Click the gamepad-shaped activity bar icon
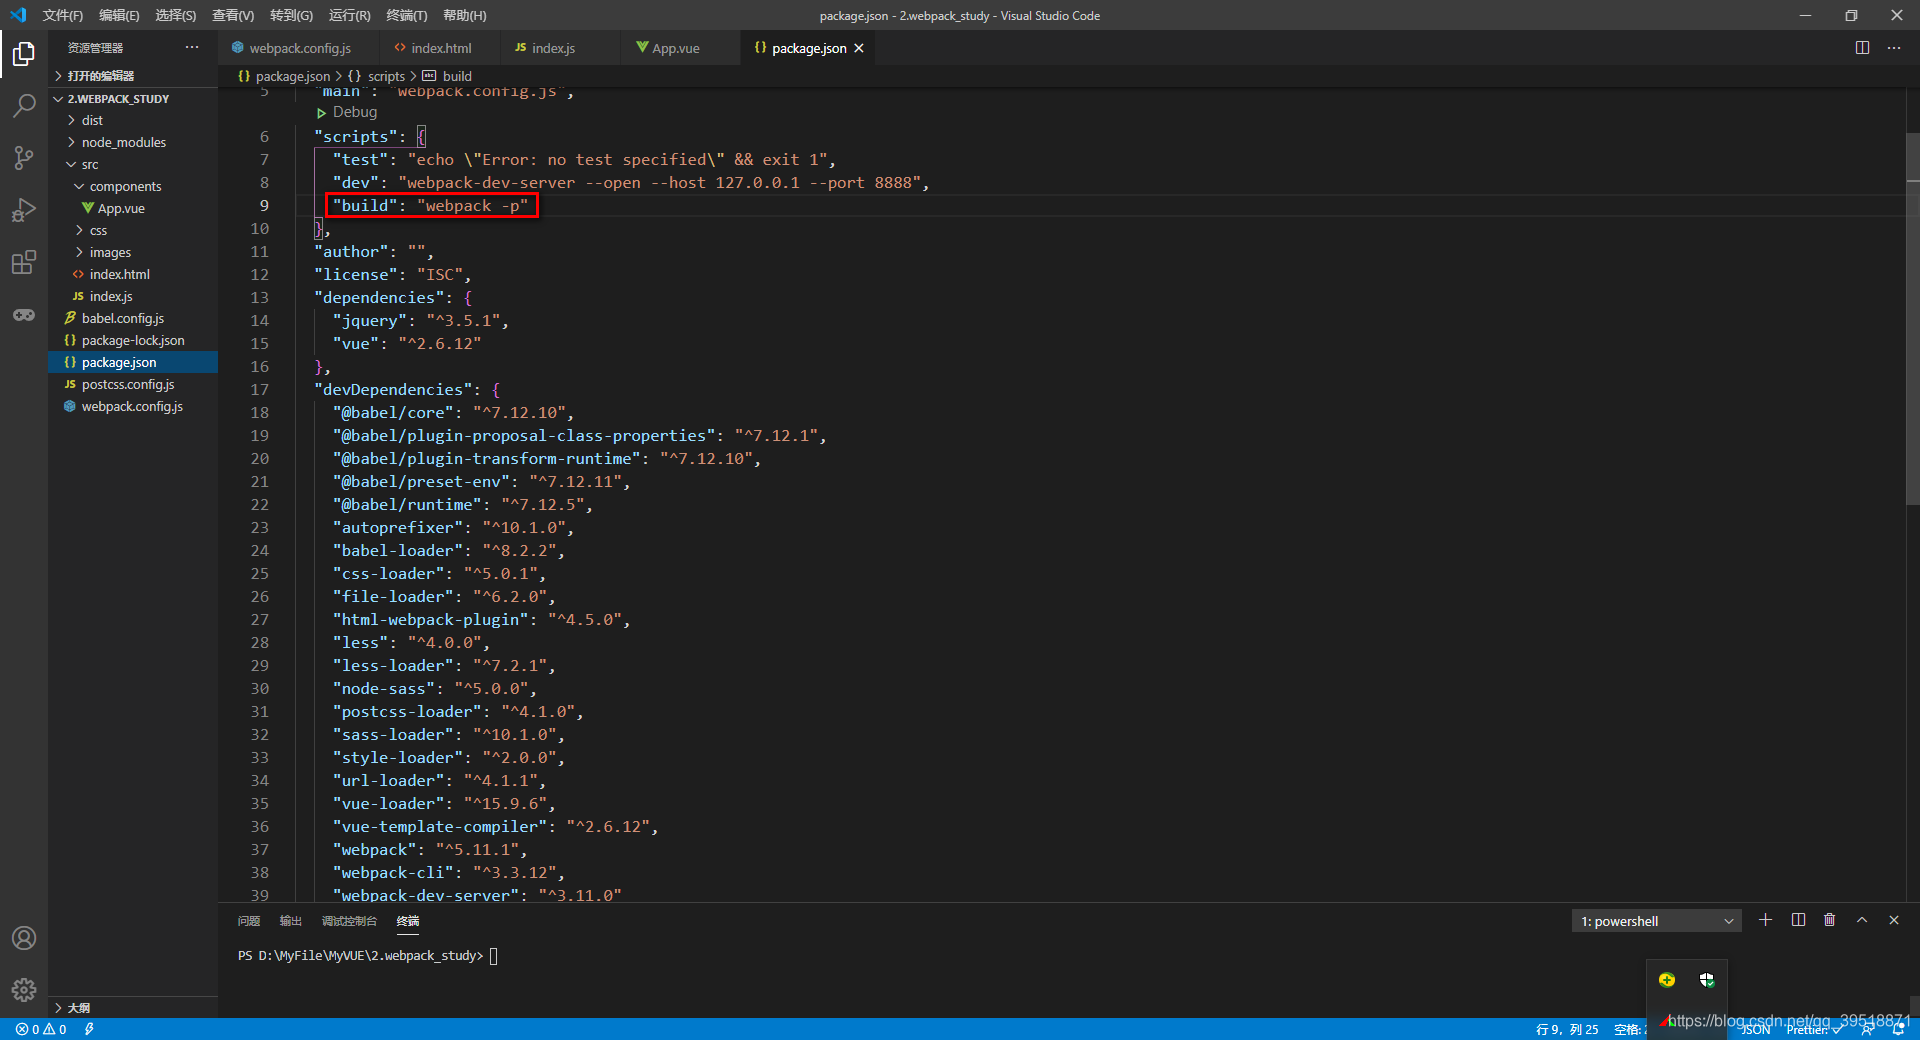Viewport: 1920px width, 1040px height. pyautogui.click(x=24, y=315)
